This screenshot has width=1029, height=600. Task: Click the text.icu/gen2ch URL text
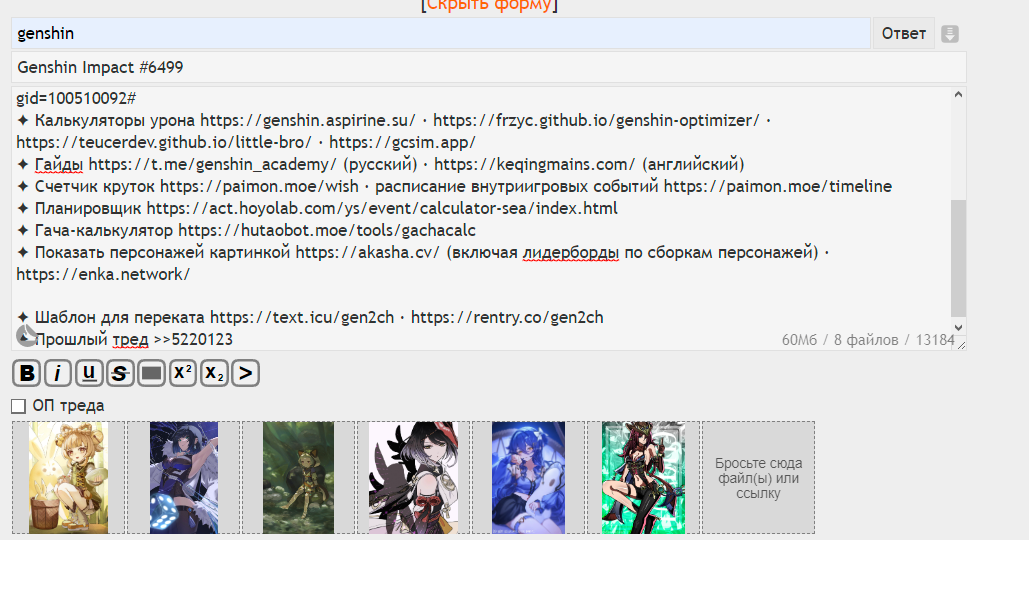(x=302, y=318)
